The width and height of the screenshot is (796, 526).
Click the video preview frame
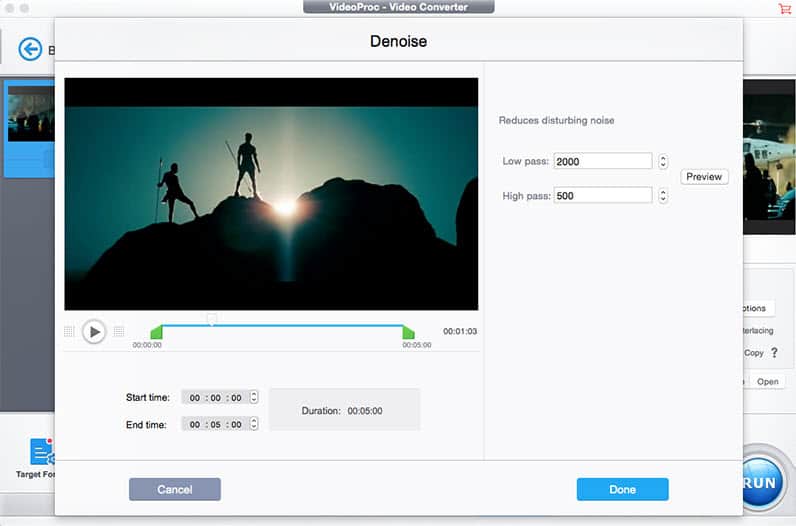[271, 193]
